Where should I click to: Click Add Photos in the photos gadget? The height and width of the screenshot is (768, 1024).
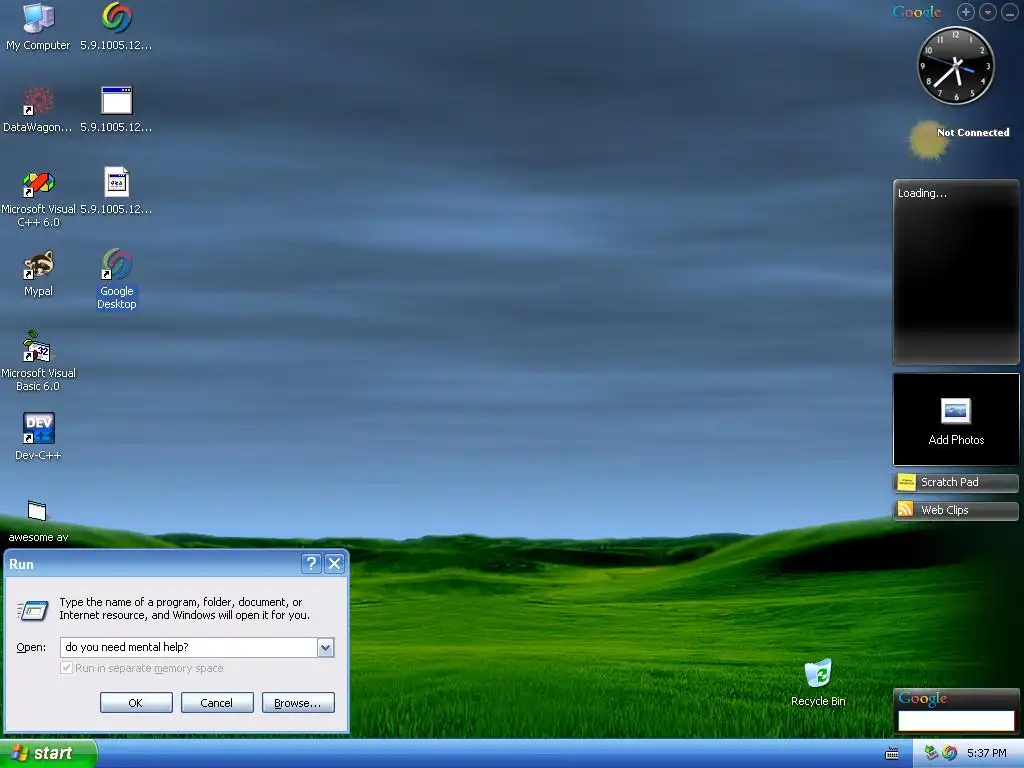click(x=955, y=420)
